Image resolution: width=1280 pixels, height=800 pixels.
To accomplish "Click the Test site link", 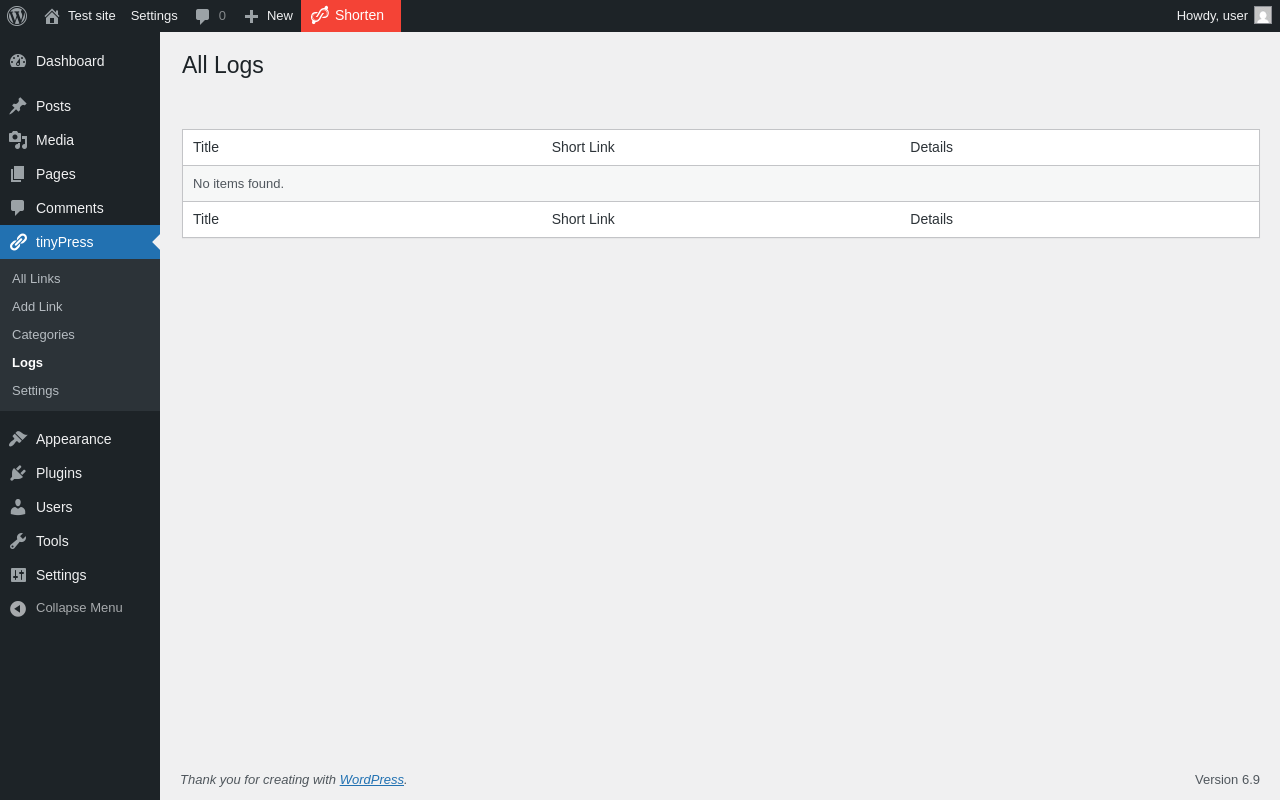I will click(92, 16).
